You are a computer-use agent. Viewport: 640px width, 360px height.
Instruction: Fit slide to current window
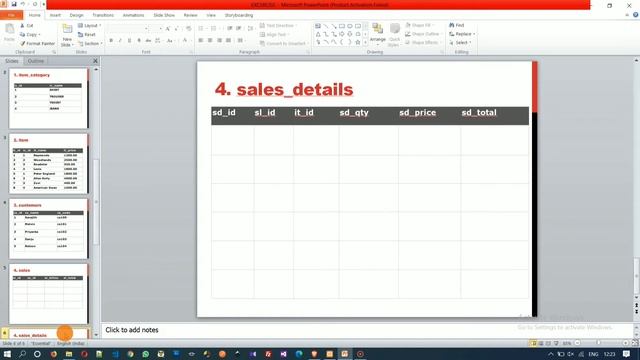[635, 343]
